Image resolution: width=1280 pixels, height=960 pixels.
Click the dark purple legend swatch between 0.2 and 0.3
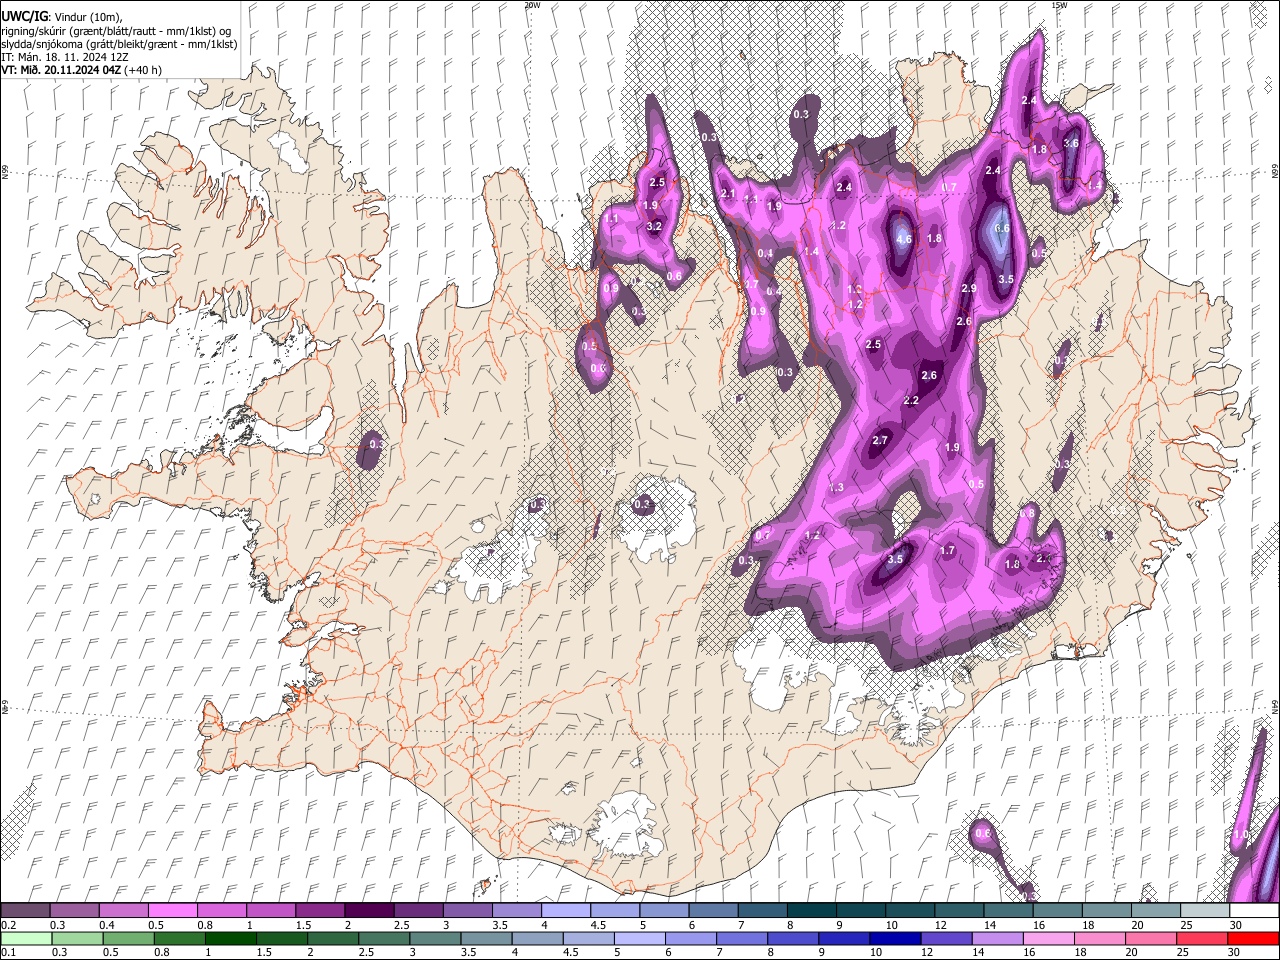tap(25, 911)
